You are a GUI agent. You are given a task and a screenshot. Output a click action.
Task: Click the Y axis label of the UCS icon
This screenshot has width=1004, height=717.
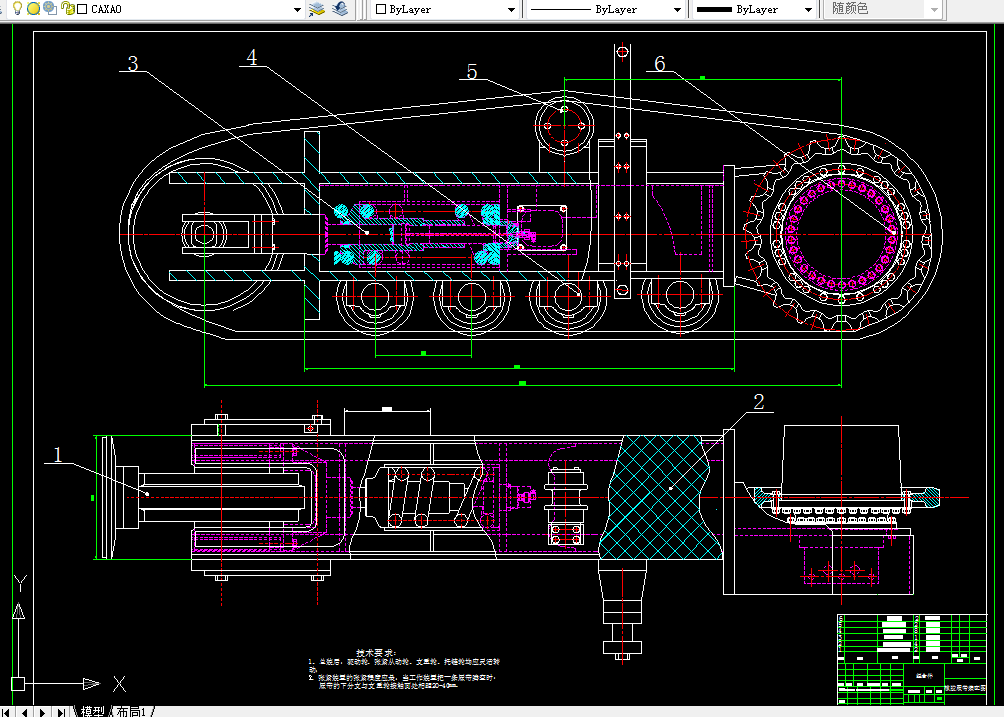pyautogui.click(x=20, y=584)
